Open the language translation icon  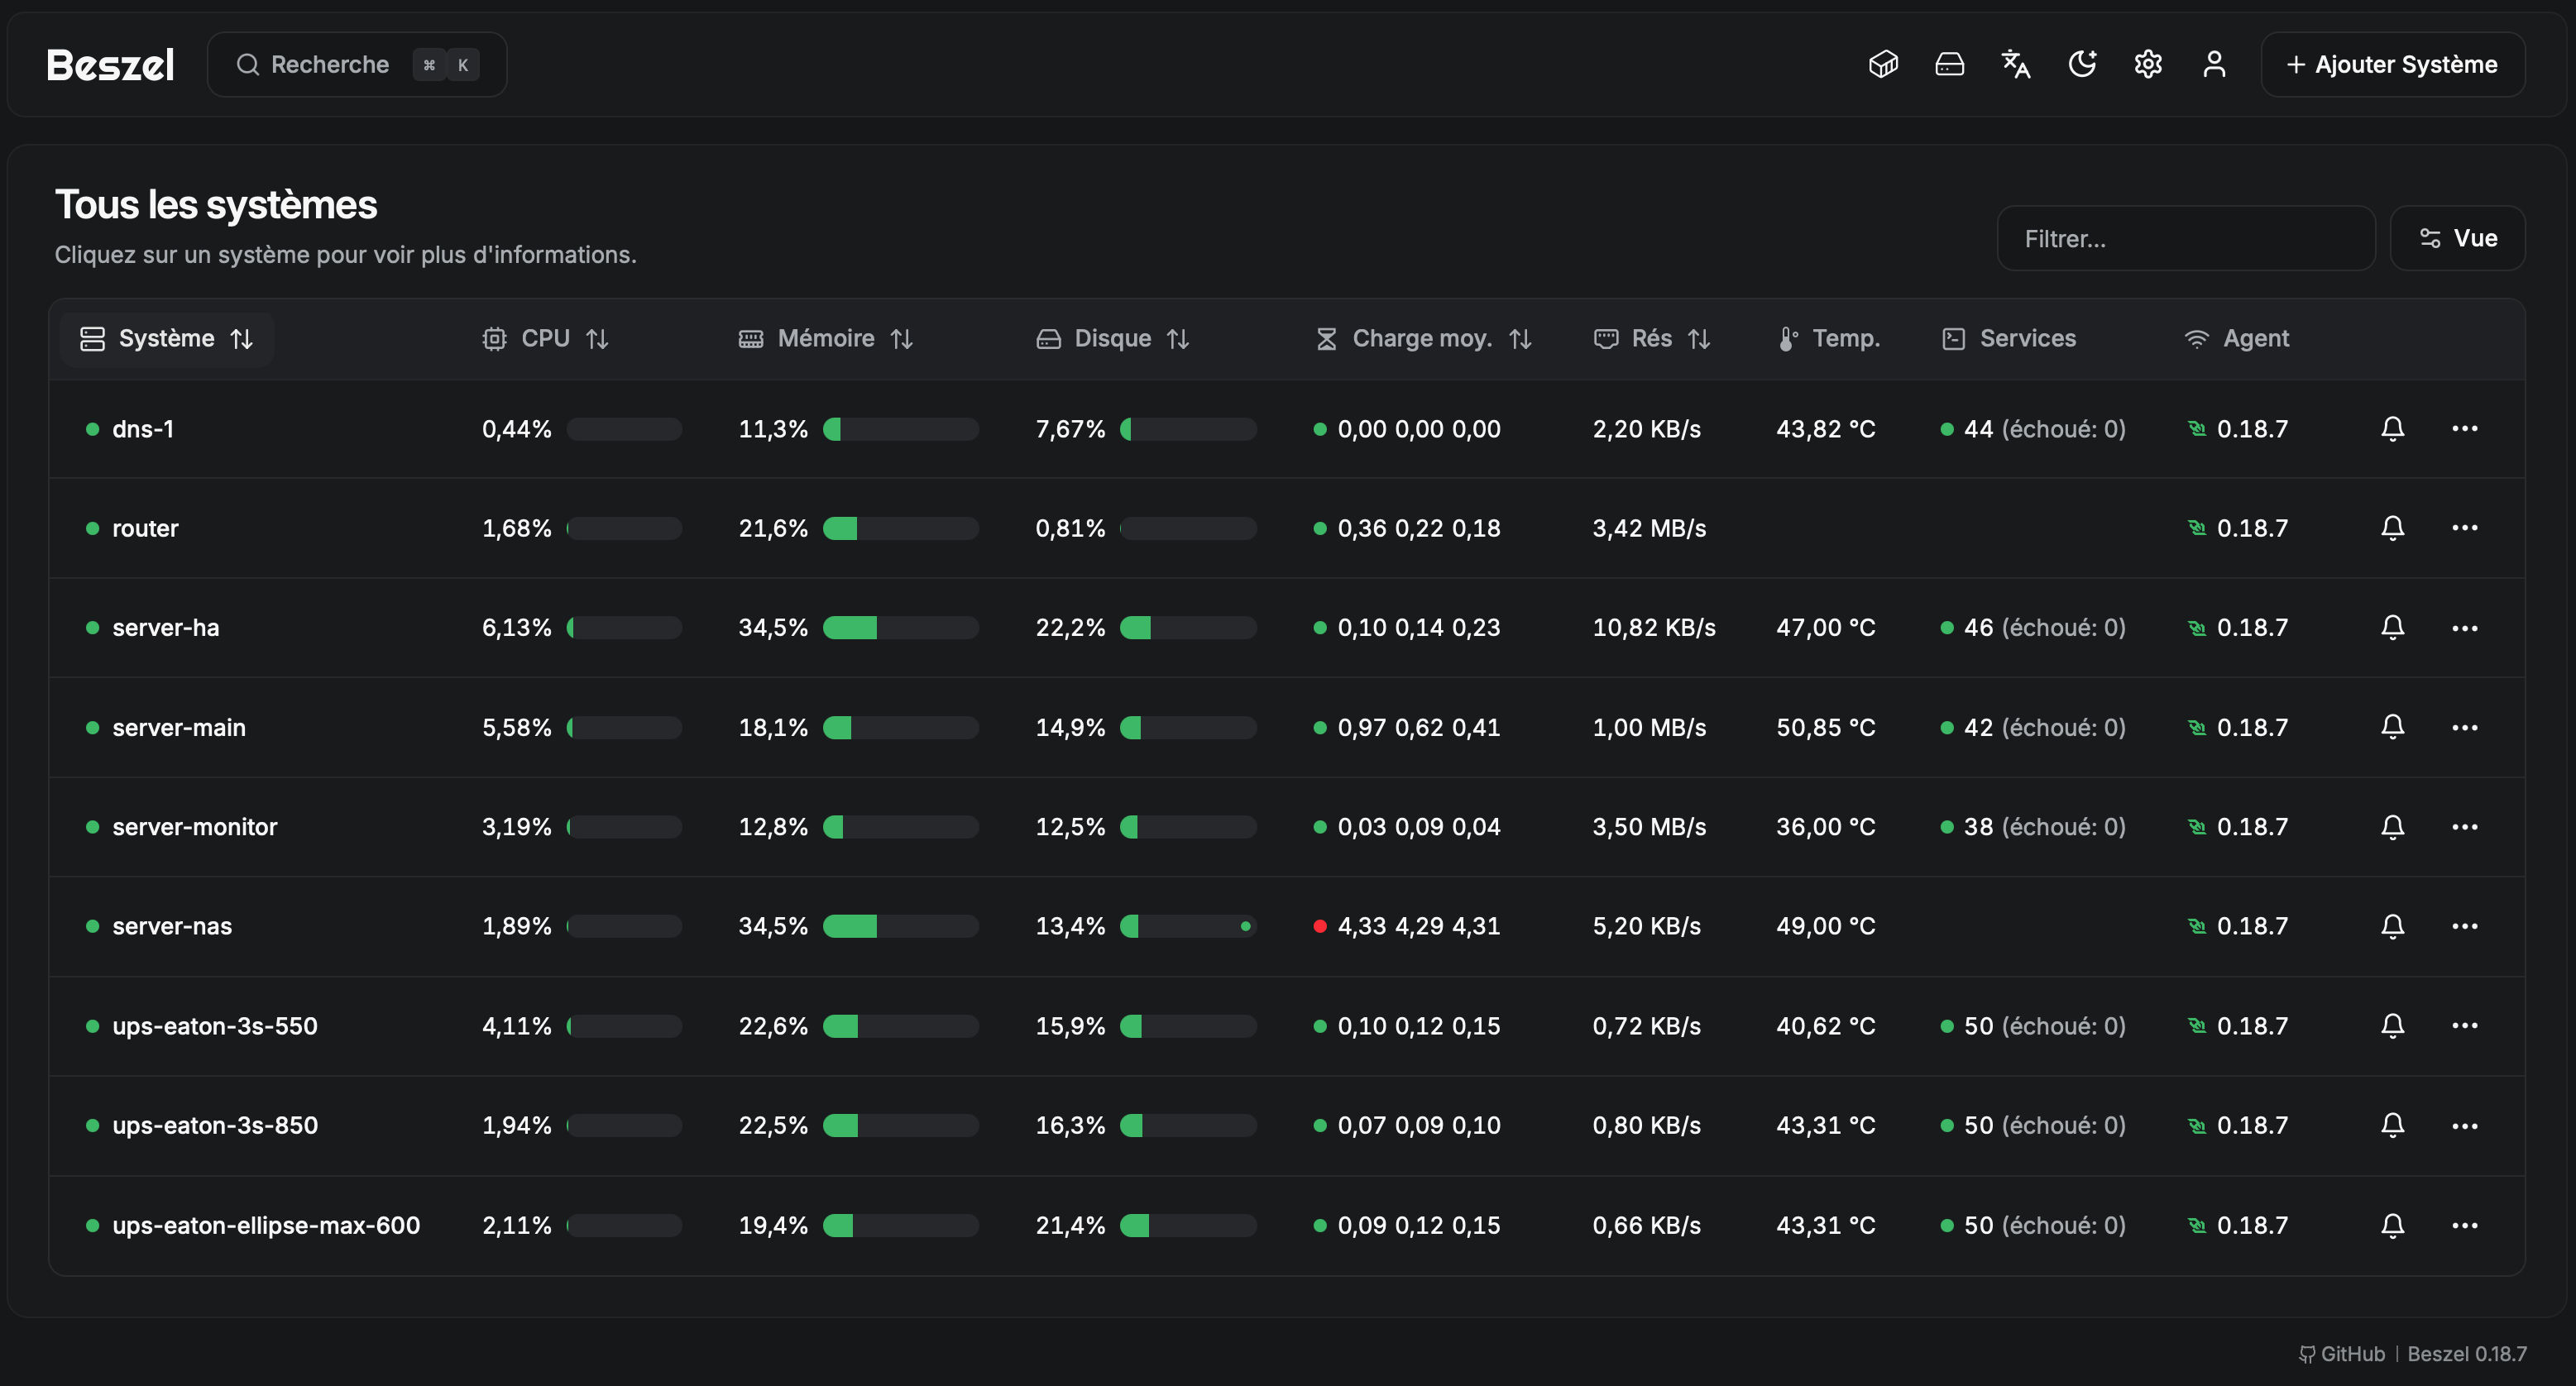click(x=2015, y=64)
